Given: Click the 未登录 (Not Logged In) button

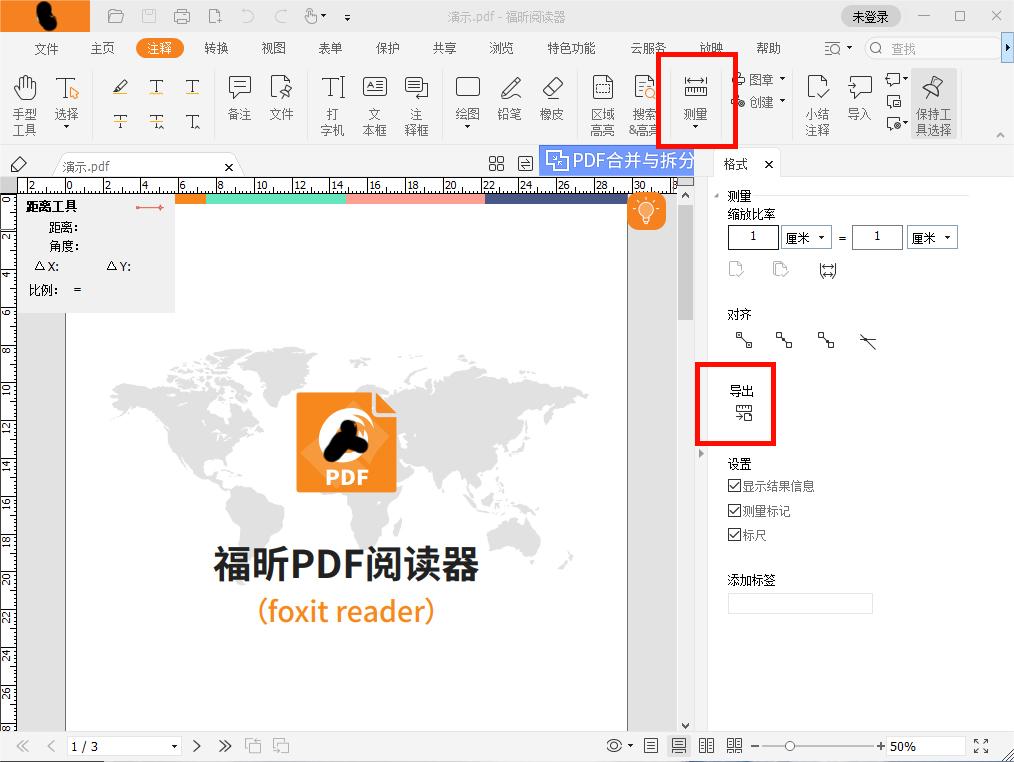Looking at the screenshot, I should [x=870, y=15].
